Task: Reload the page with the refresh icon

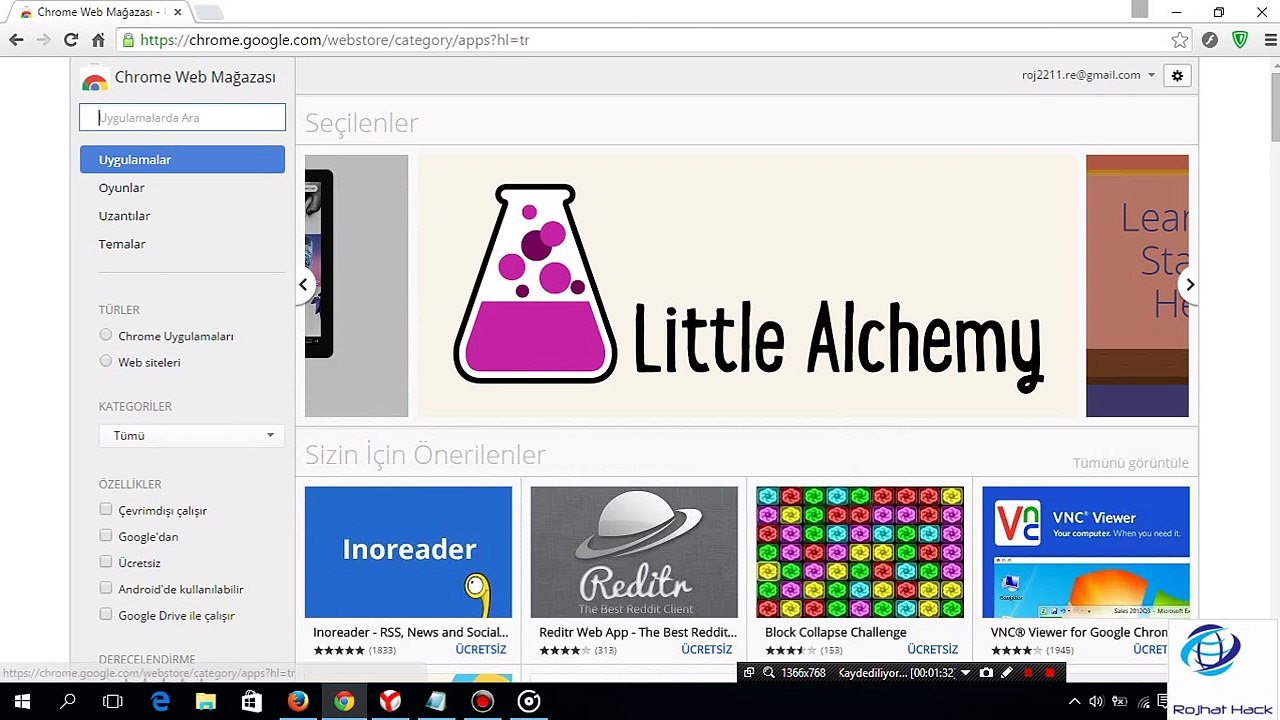Action: 71,40
